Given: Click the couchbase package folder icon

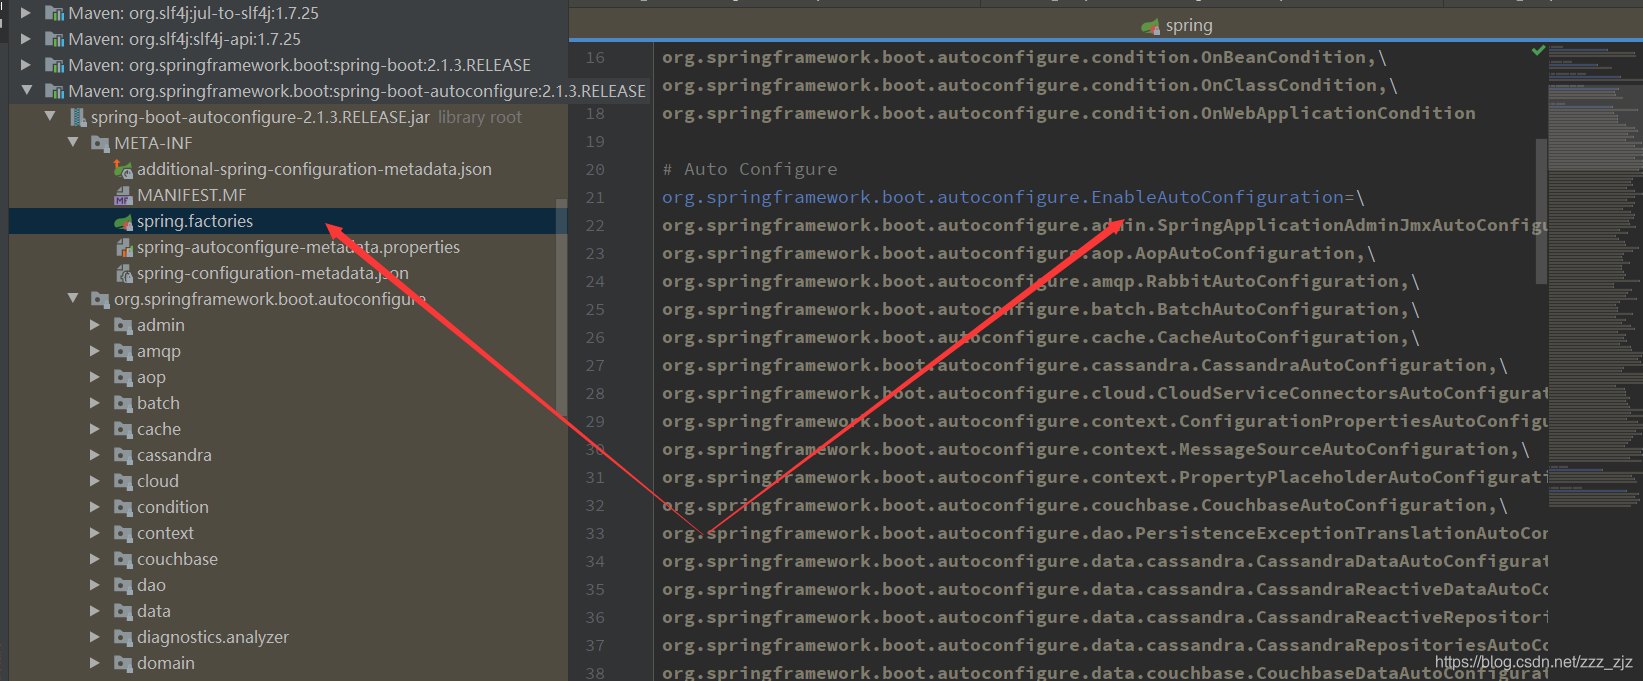Looking at the screenshot, I should (123, 559).
